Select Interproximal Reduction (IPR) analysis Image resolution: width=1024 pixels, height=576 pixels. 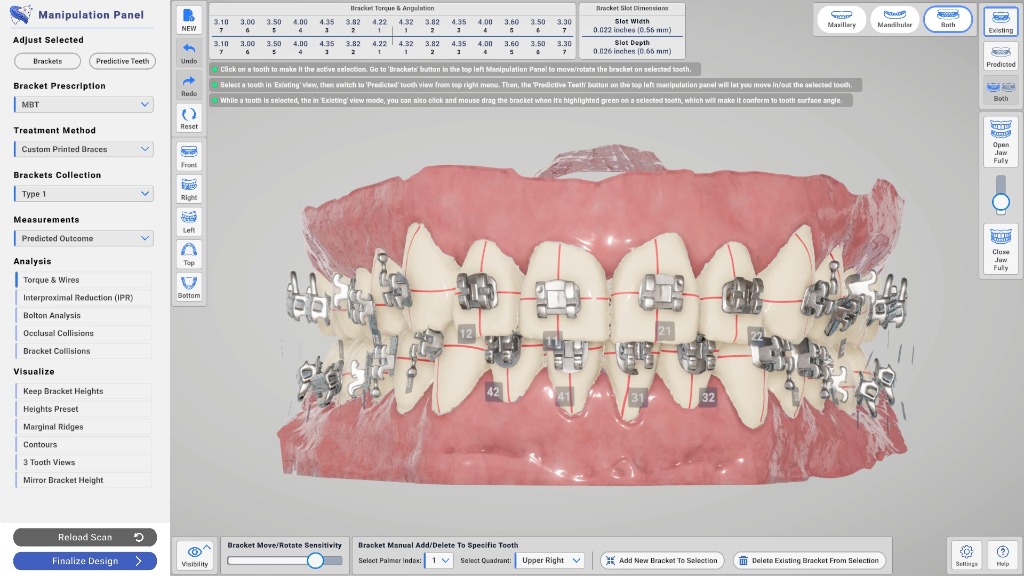(x=84, y=298)
